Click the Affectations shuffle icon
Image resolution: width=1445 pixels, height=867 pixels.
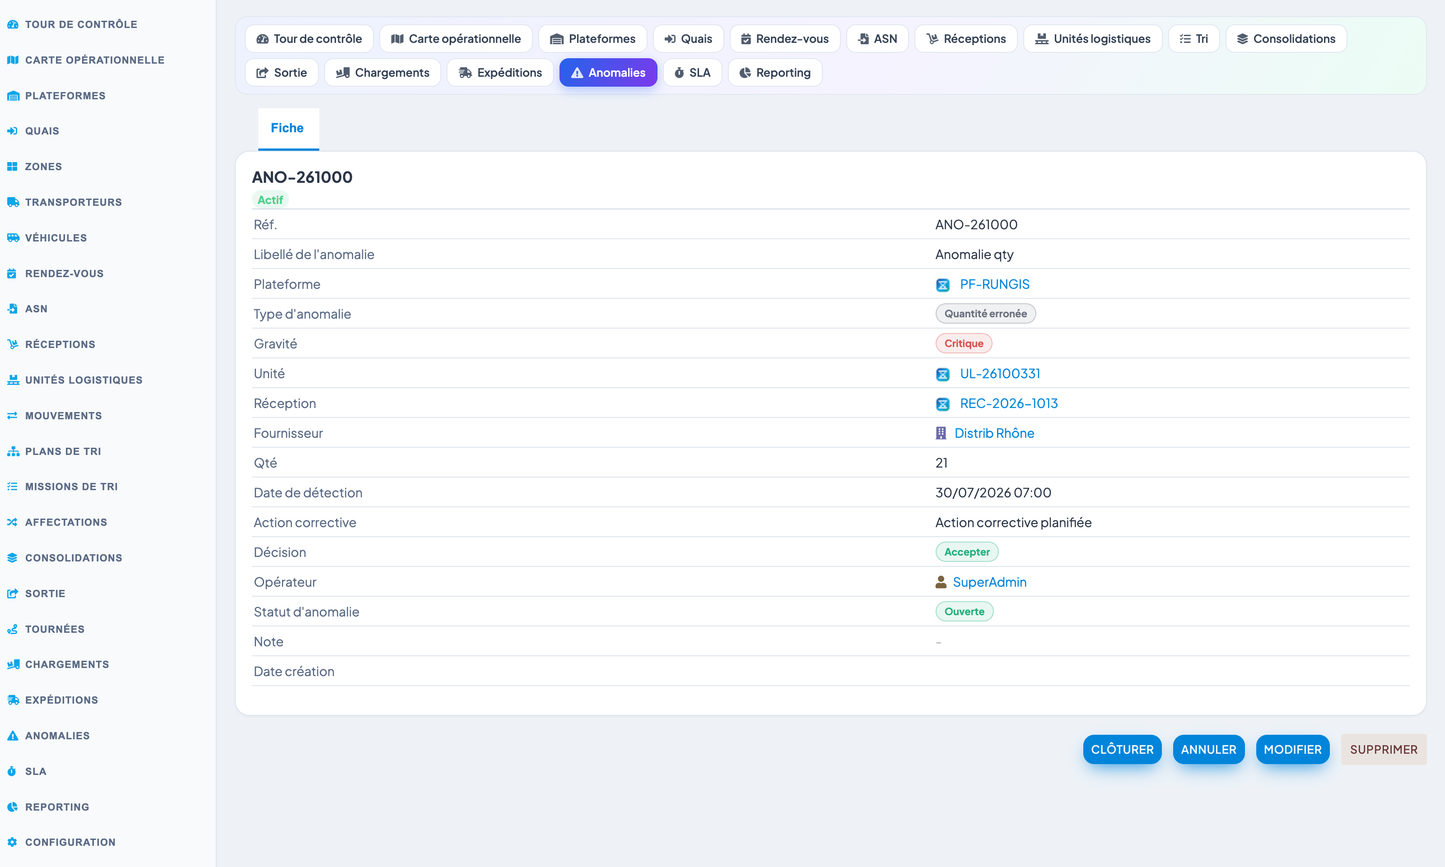[13, 522]
